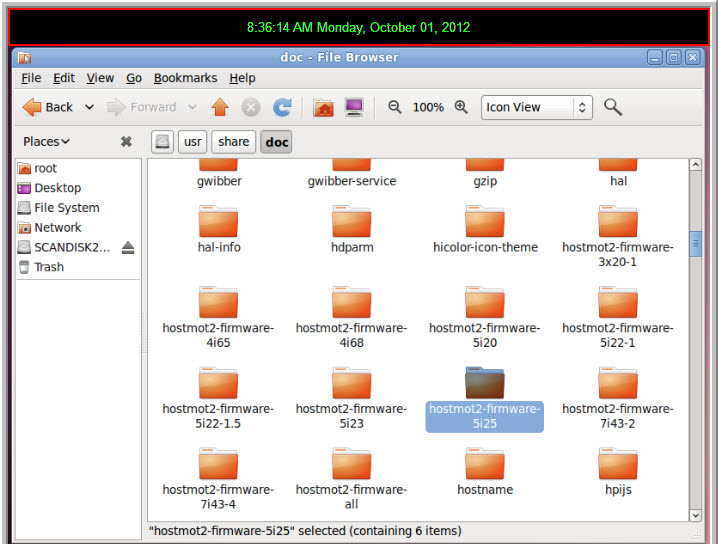The height and width of the screenshot is (544, 718).
Task: Open the Bookmarks menu
Action: pyautogui.click(x=185, y=78)
